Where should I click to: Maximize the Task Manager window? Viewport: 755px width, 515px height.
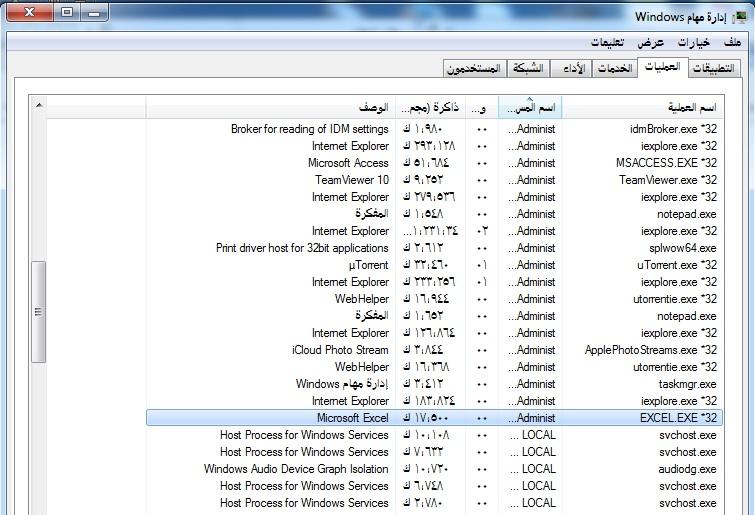(67, 13)
